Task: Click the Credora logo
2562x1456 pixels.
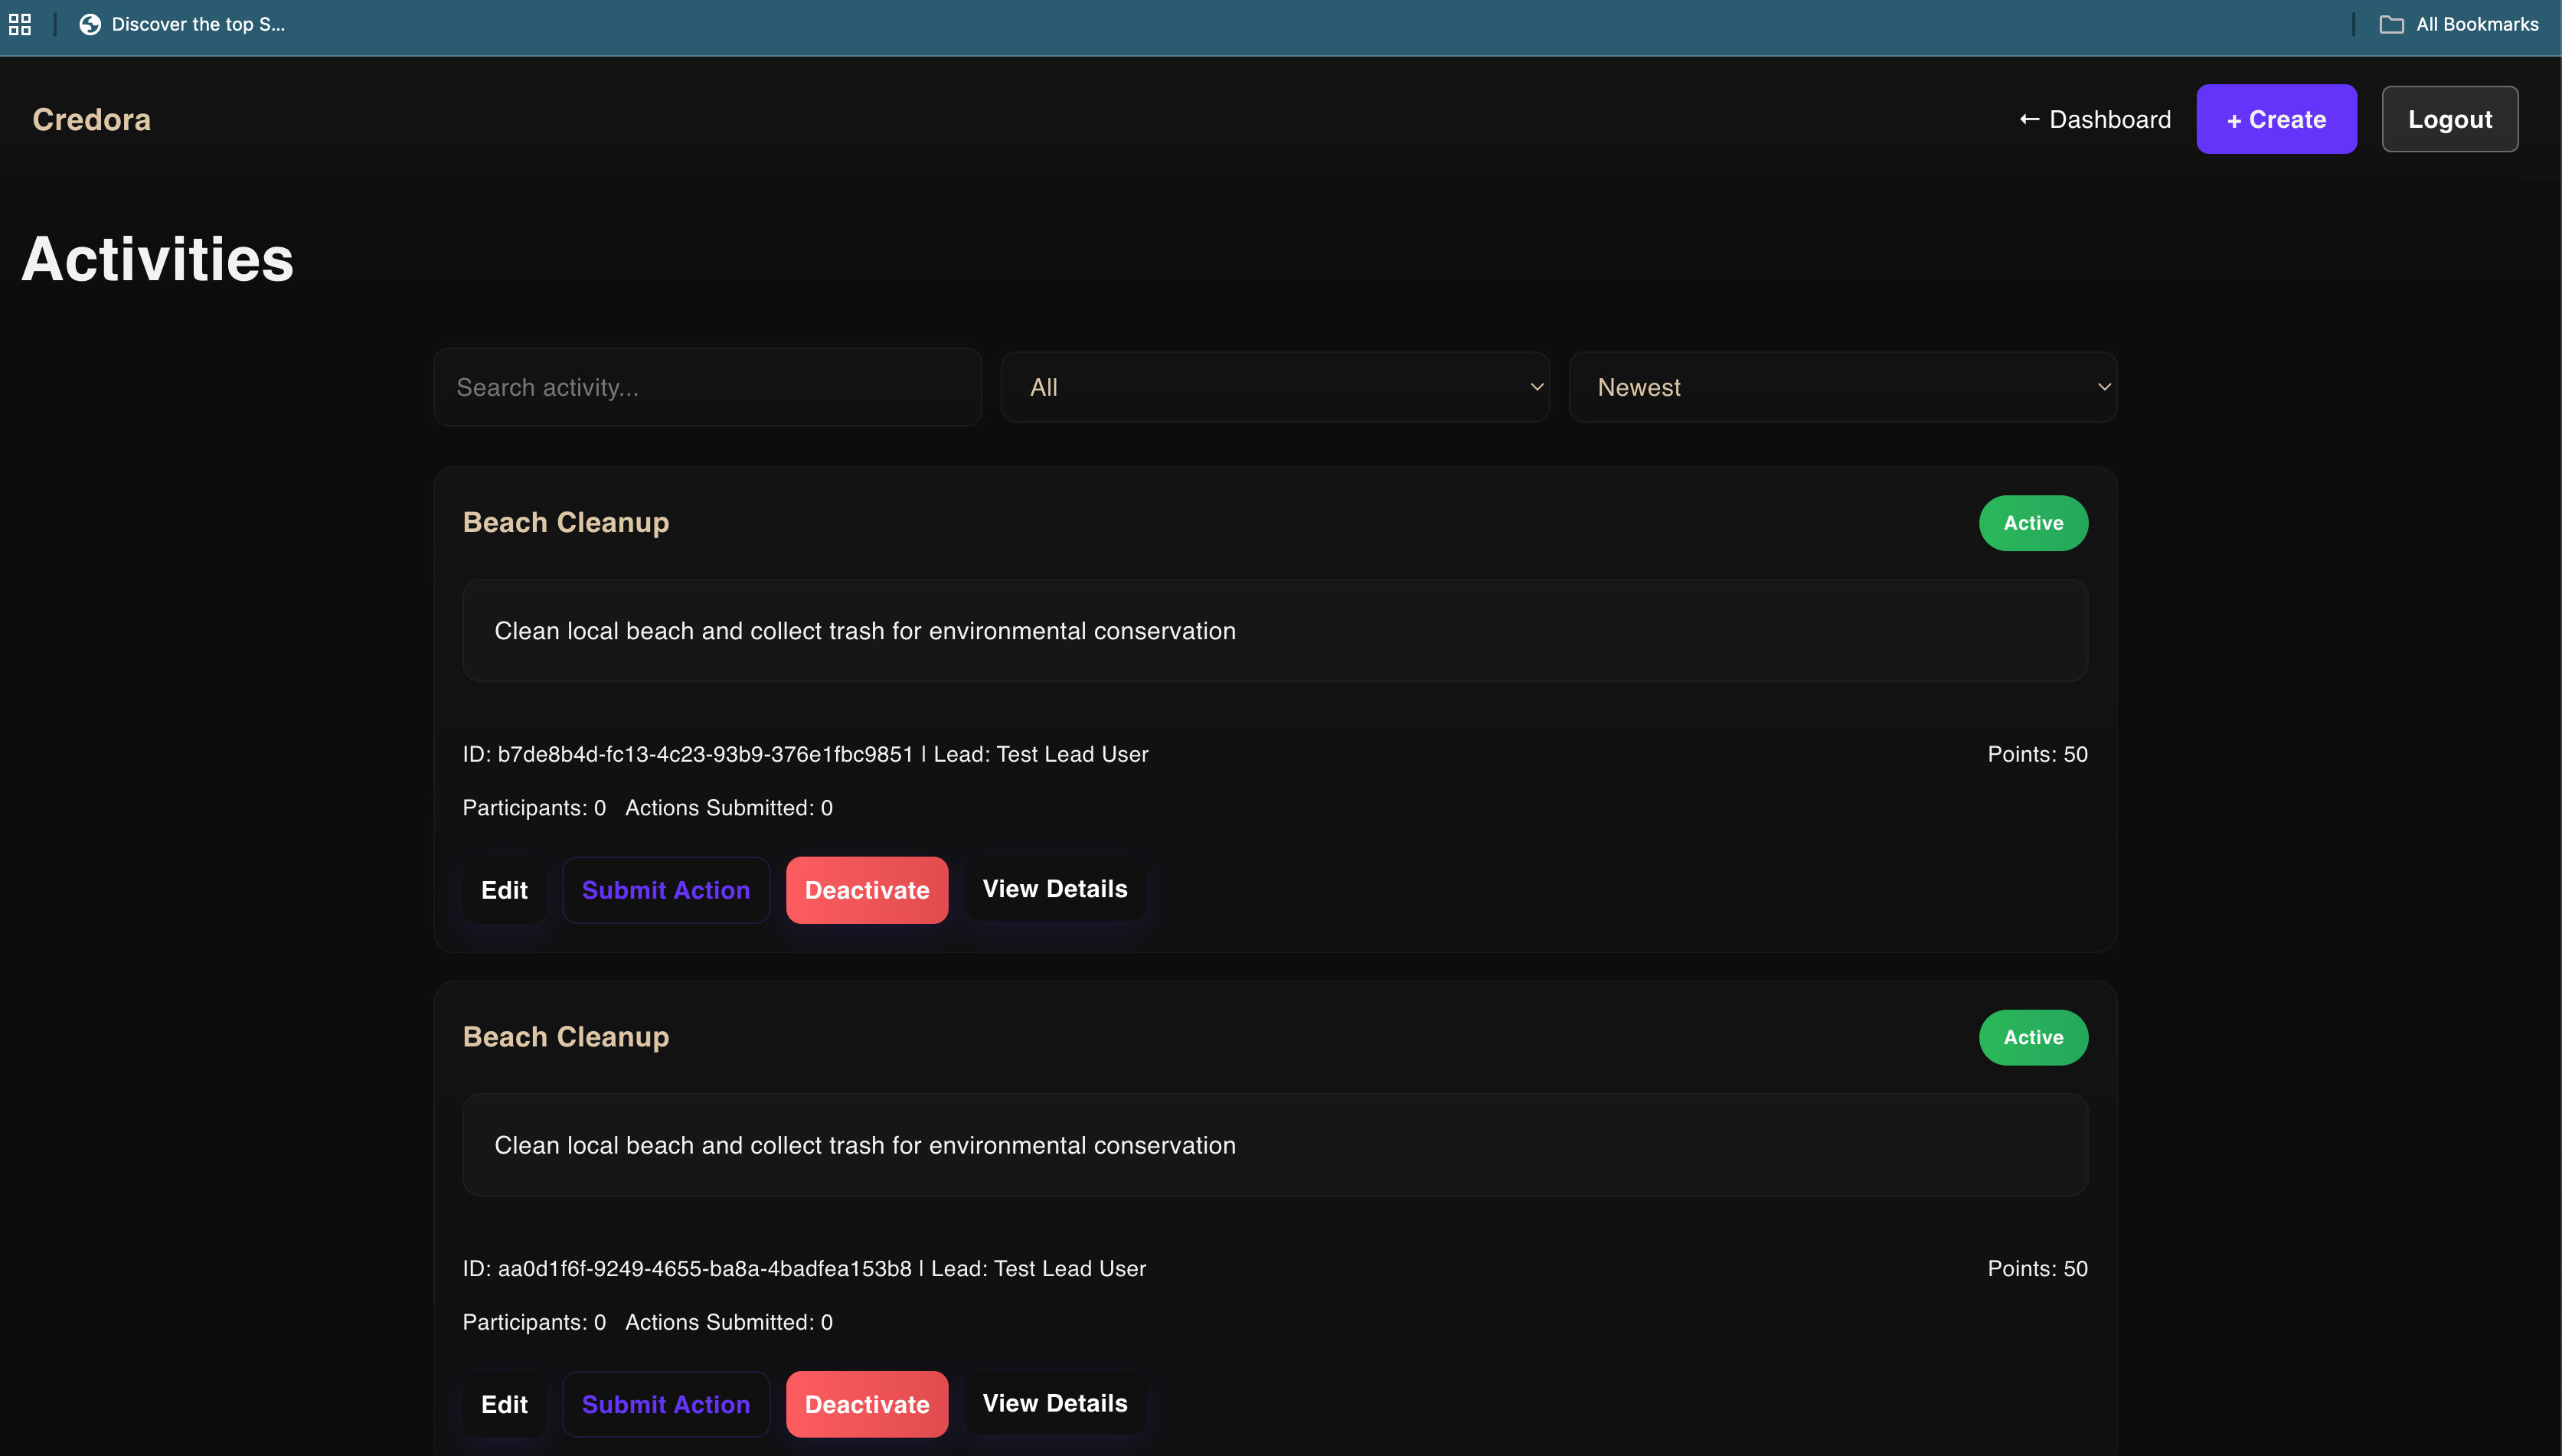Action: pos(91,119)
